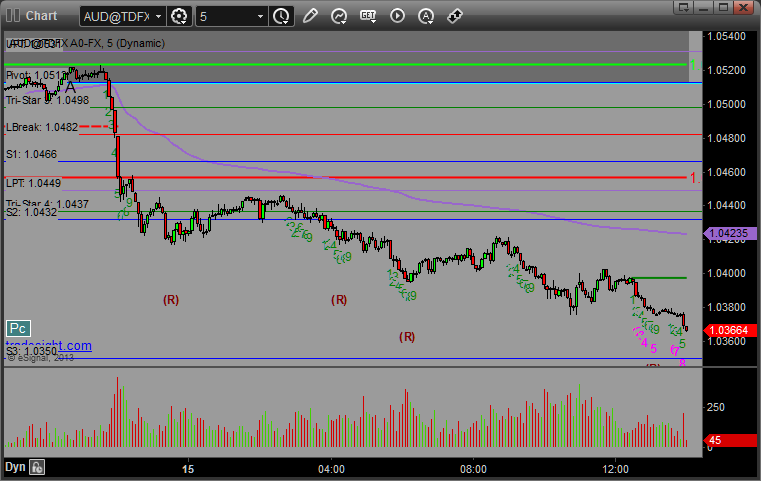761x481 pixels.
Task: Click the LBreak: 1.0482 label
Action: coord(42,127)
